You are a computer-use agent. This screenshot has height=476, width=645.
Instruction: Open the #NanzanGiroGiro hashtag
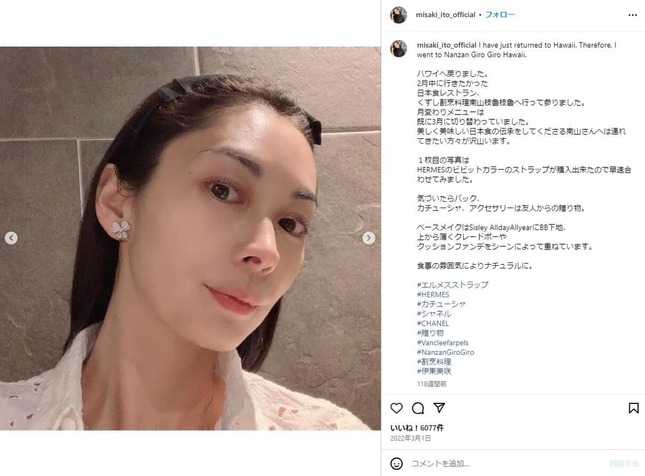pos(445,352)
